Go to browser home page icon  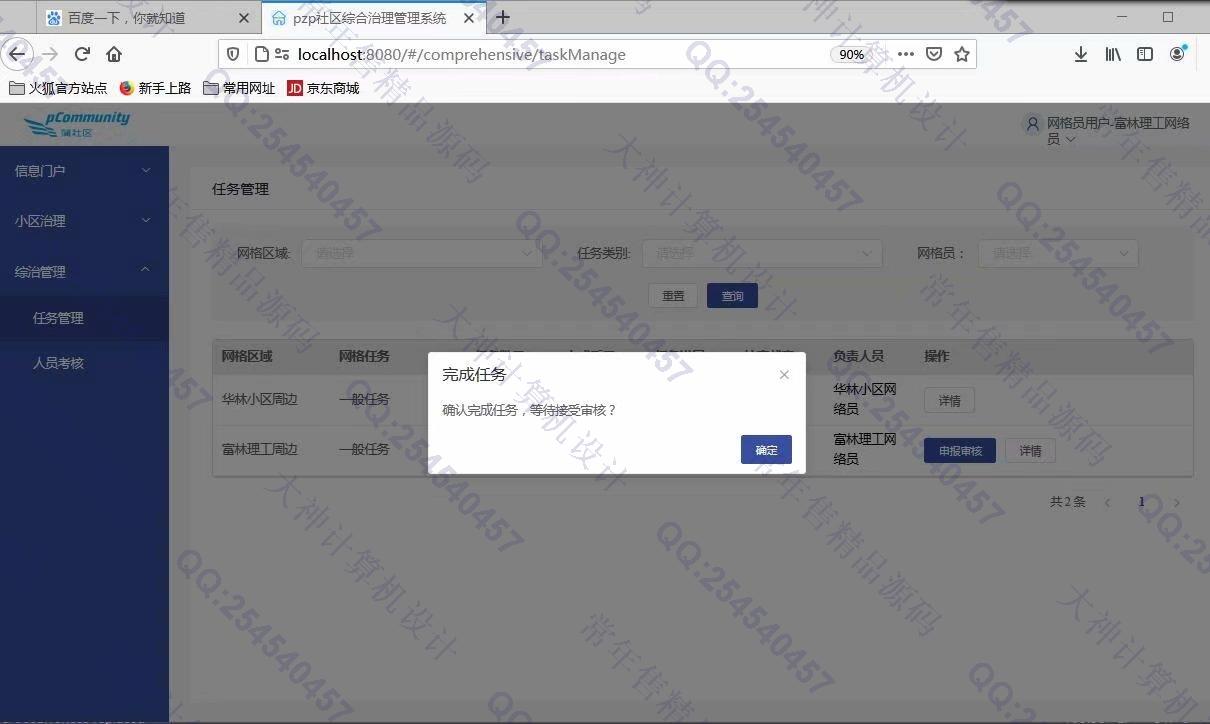(x=114, y=54)
